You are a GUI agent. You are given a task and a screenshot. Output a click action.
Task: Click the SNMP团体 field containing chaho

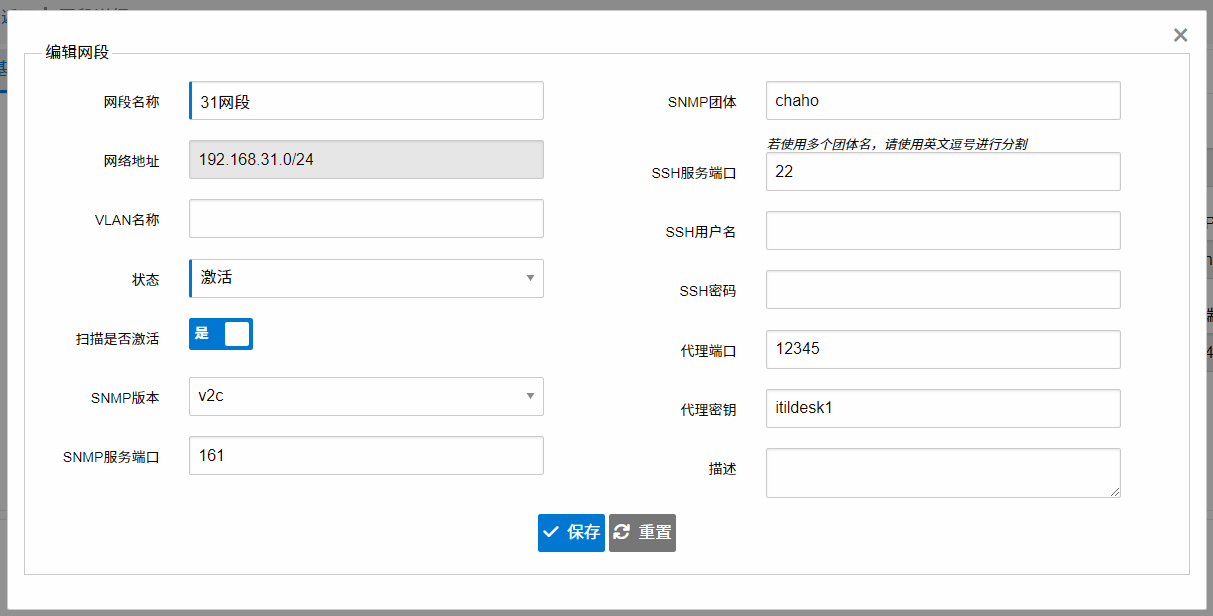(x=943, y=101)
